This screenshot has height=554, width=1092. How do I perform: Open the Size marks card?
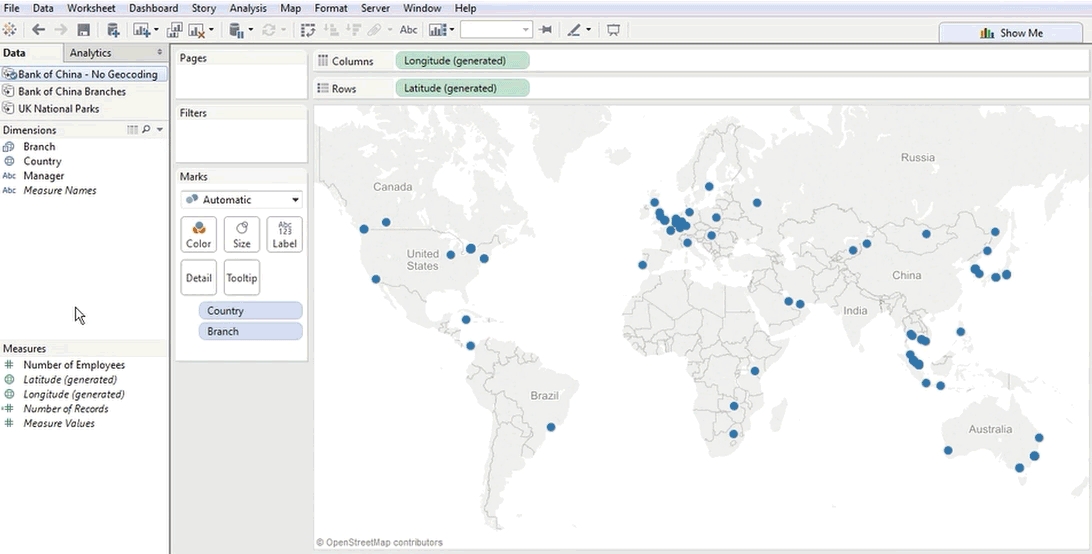point(242,235)
